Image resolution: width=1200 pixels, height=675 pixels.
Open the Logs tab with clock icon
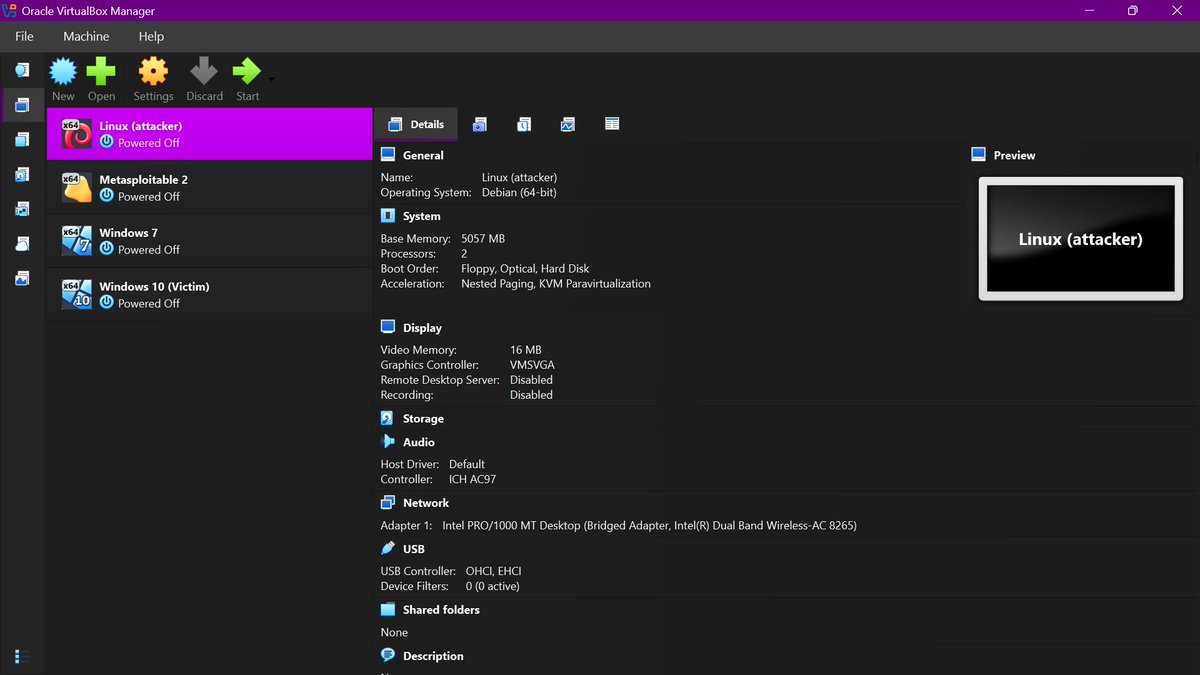point(524,124)
